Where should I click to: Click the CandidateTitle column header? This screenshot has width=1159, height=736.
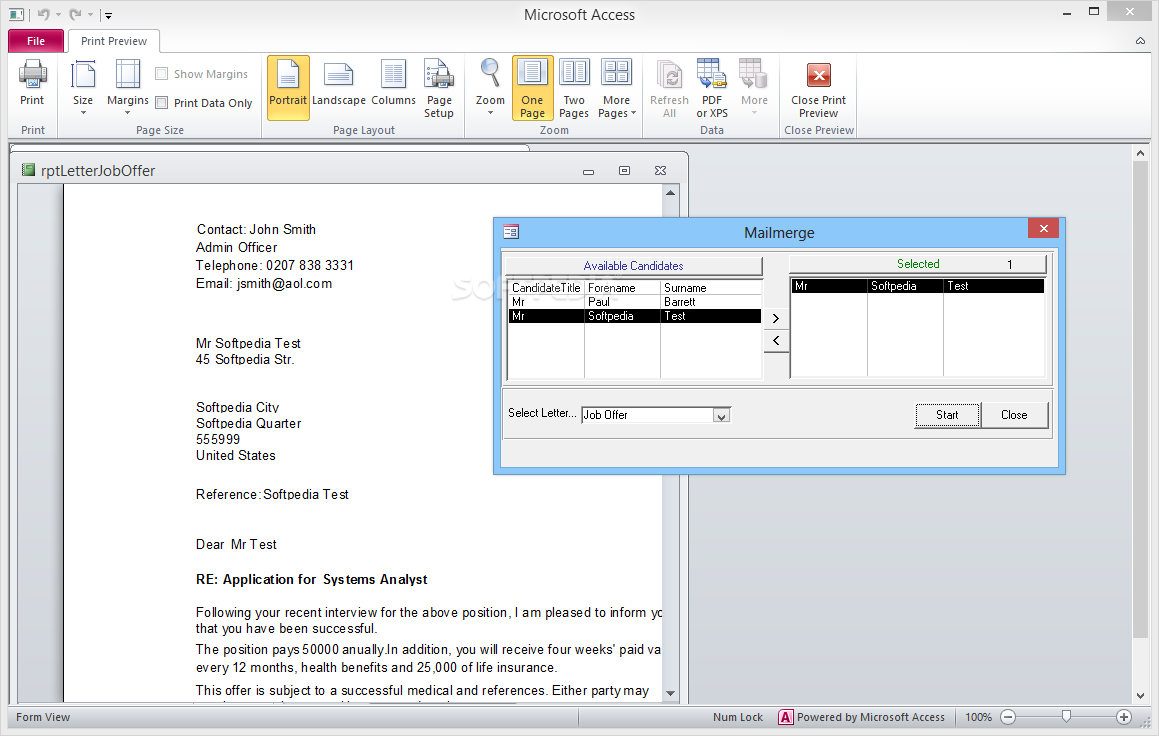(x=546, y=288)
